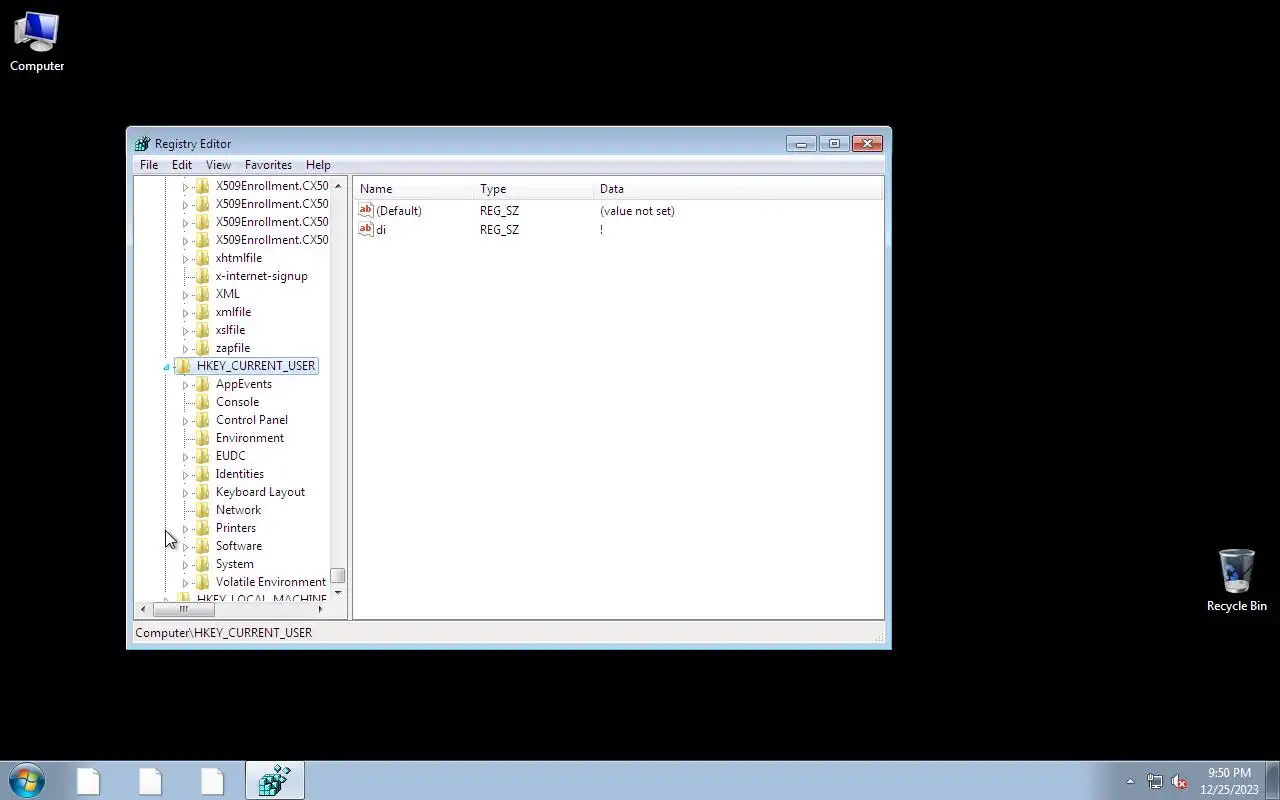Sort values by Type column header

click(x=534, y=189)
